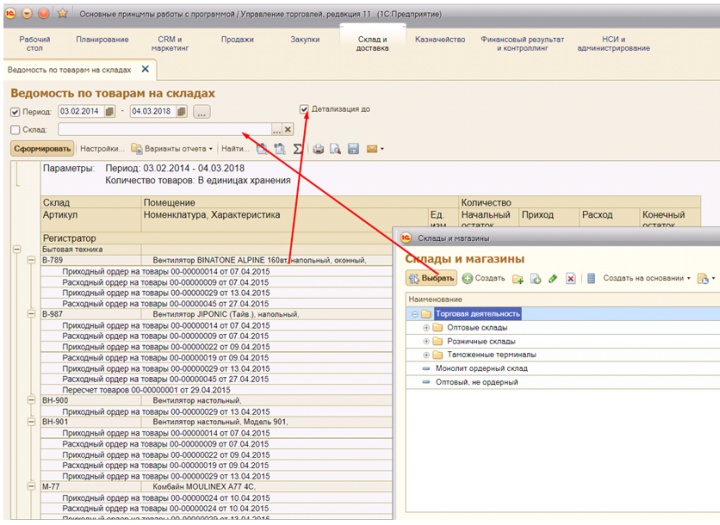This screenshot has height=525, width=720.
Task: Click the Выбрать button in warehouses window
Action: click(431, 278)
